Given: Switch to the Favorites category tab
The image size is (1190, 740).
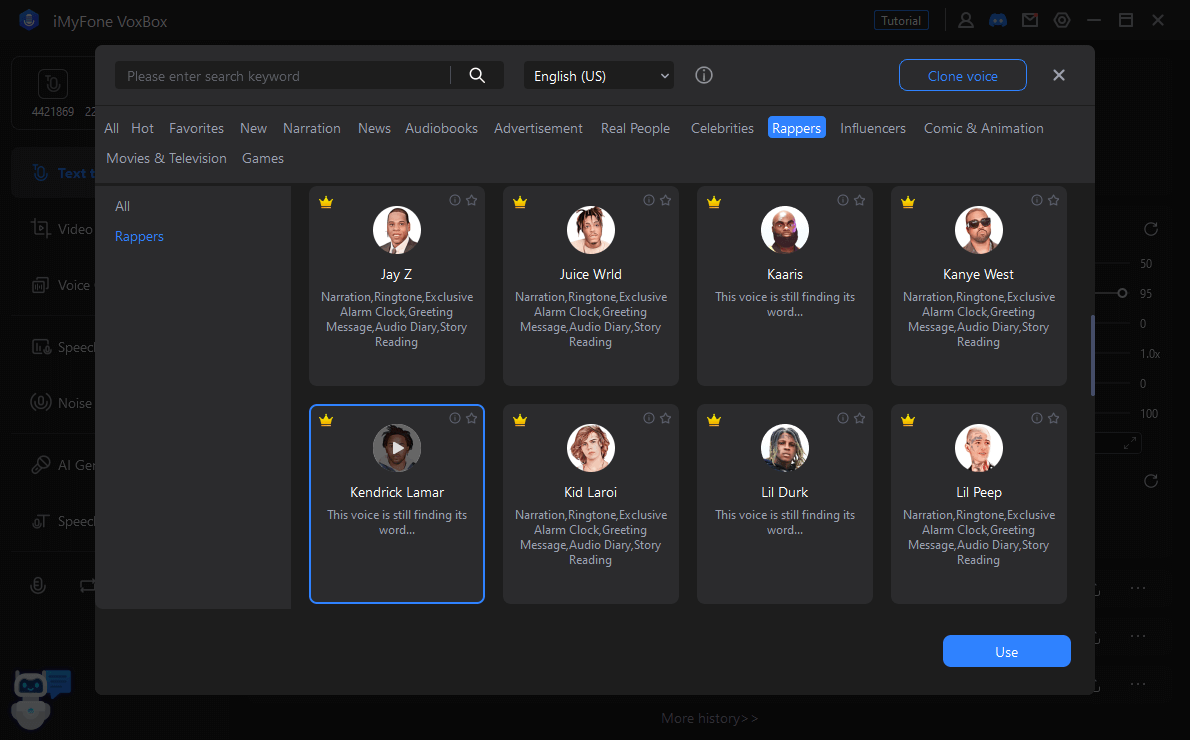Looking at the screenshot, I should pos(197,128).
